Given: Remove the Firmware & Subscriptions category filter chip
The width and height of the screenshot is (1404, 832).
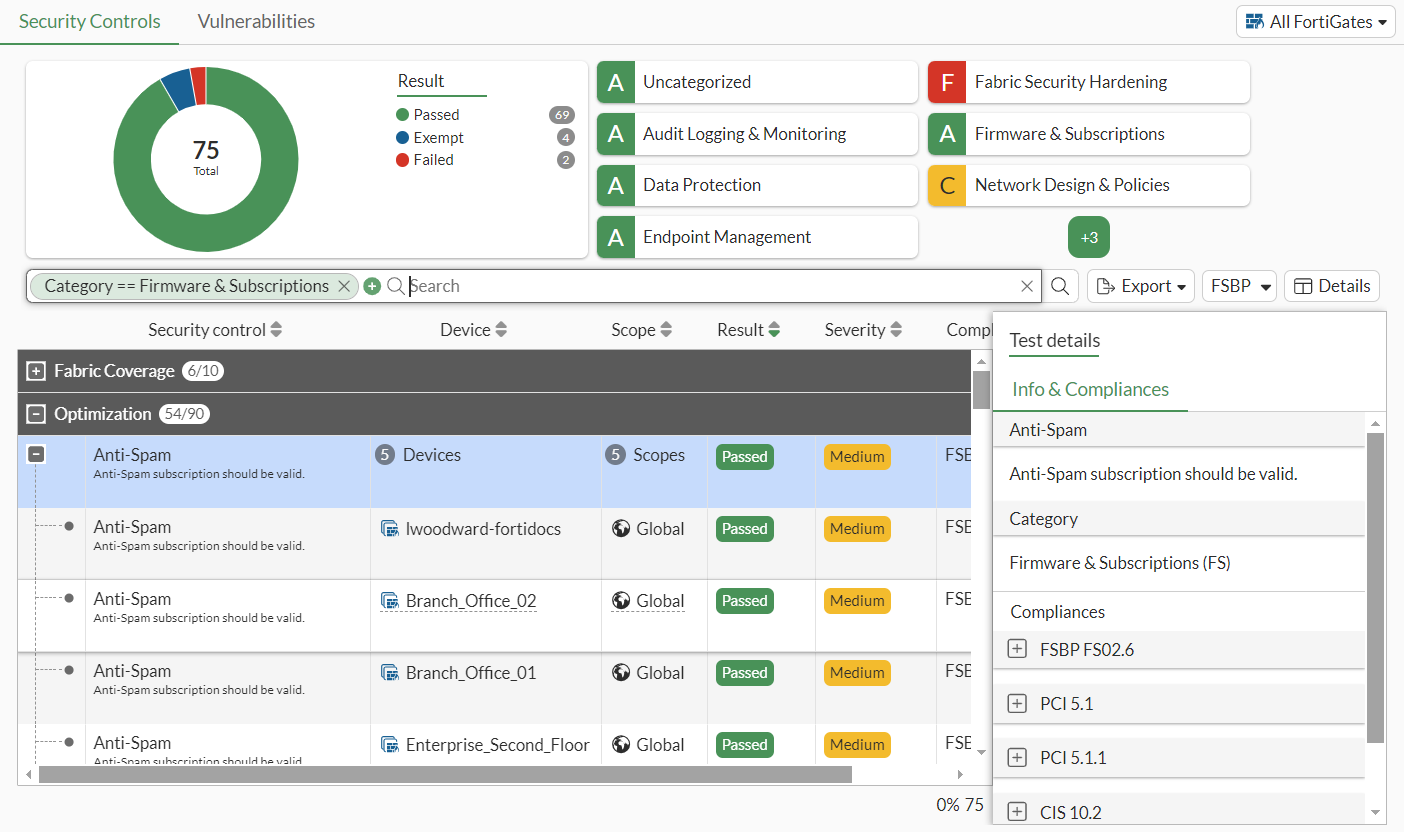Looking at the screenshot, I should pos(344,286).
